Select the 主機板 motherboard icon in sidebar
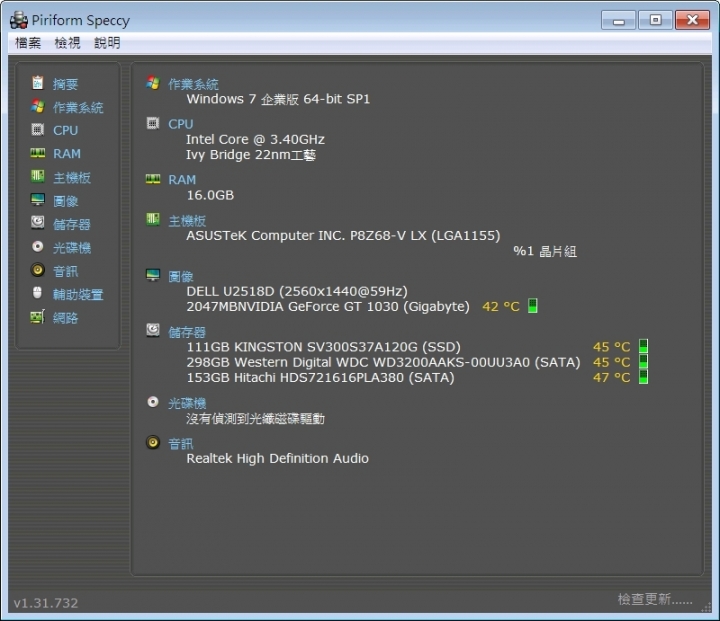The image size is (720, 621). coord(38,176)
